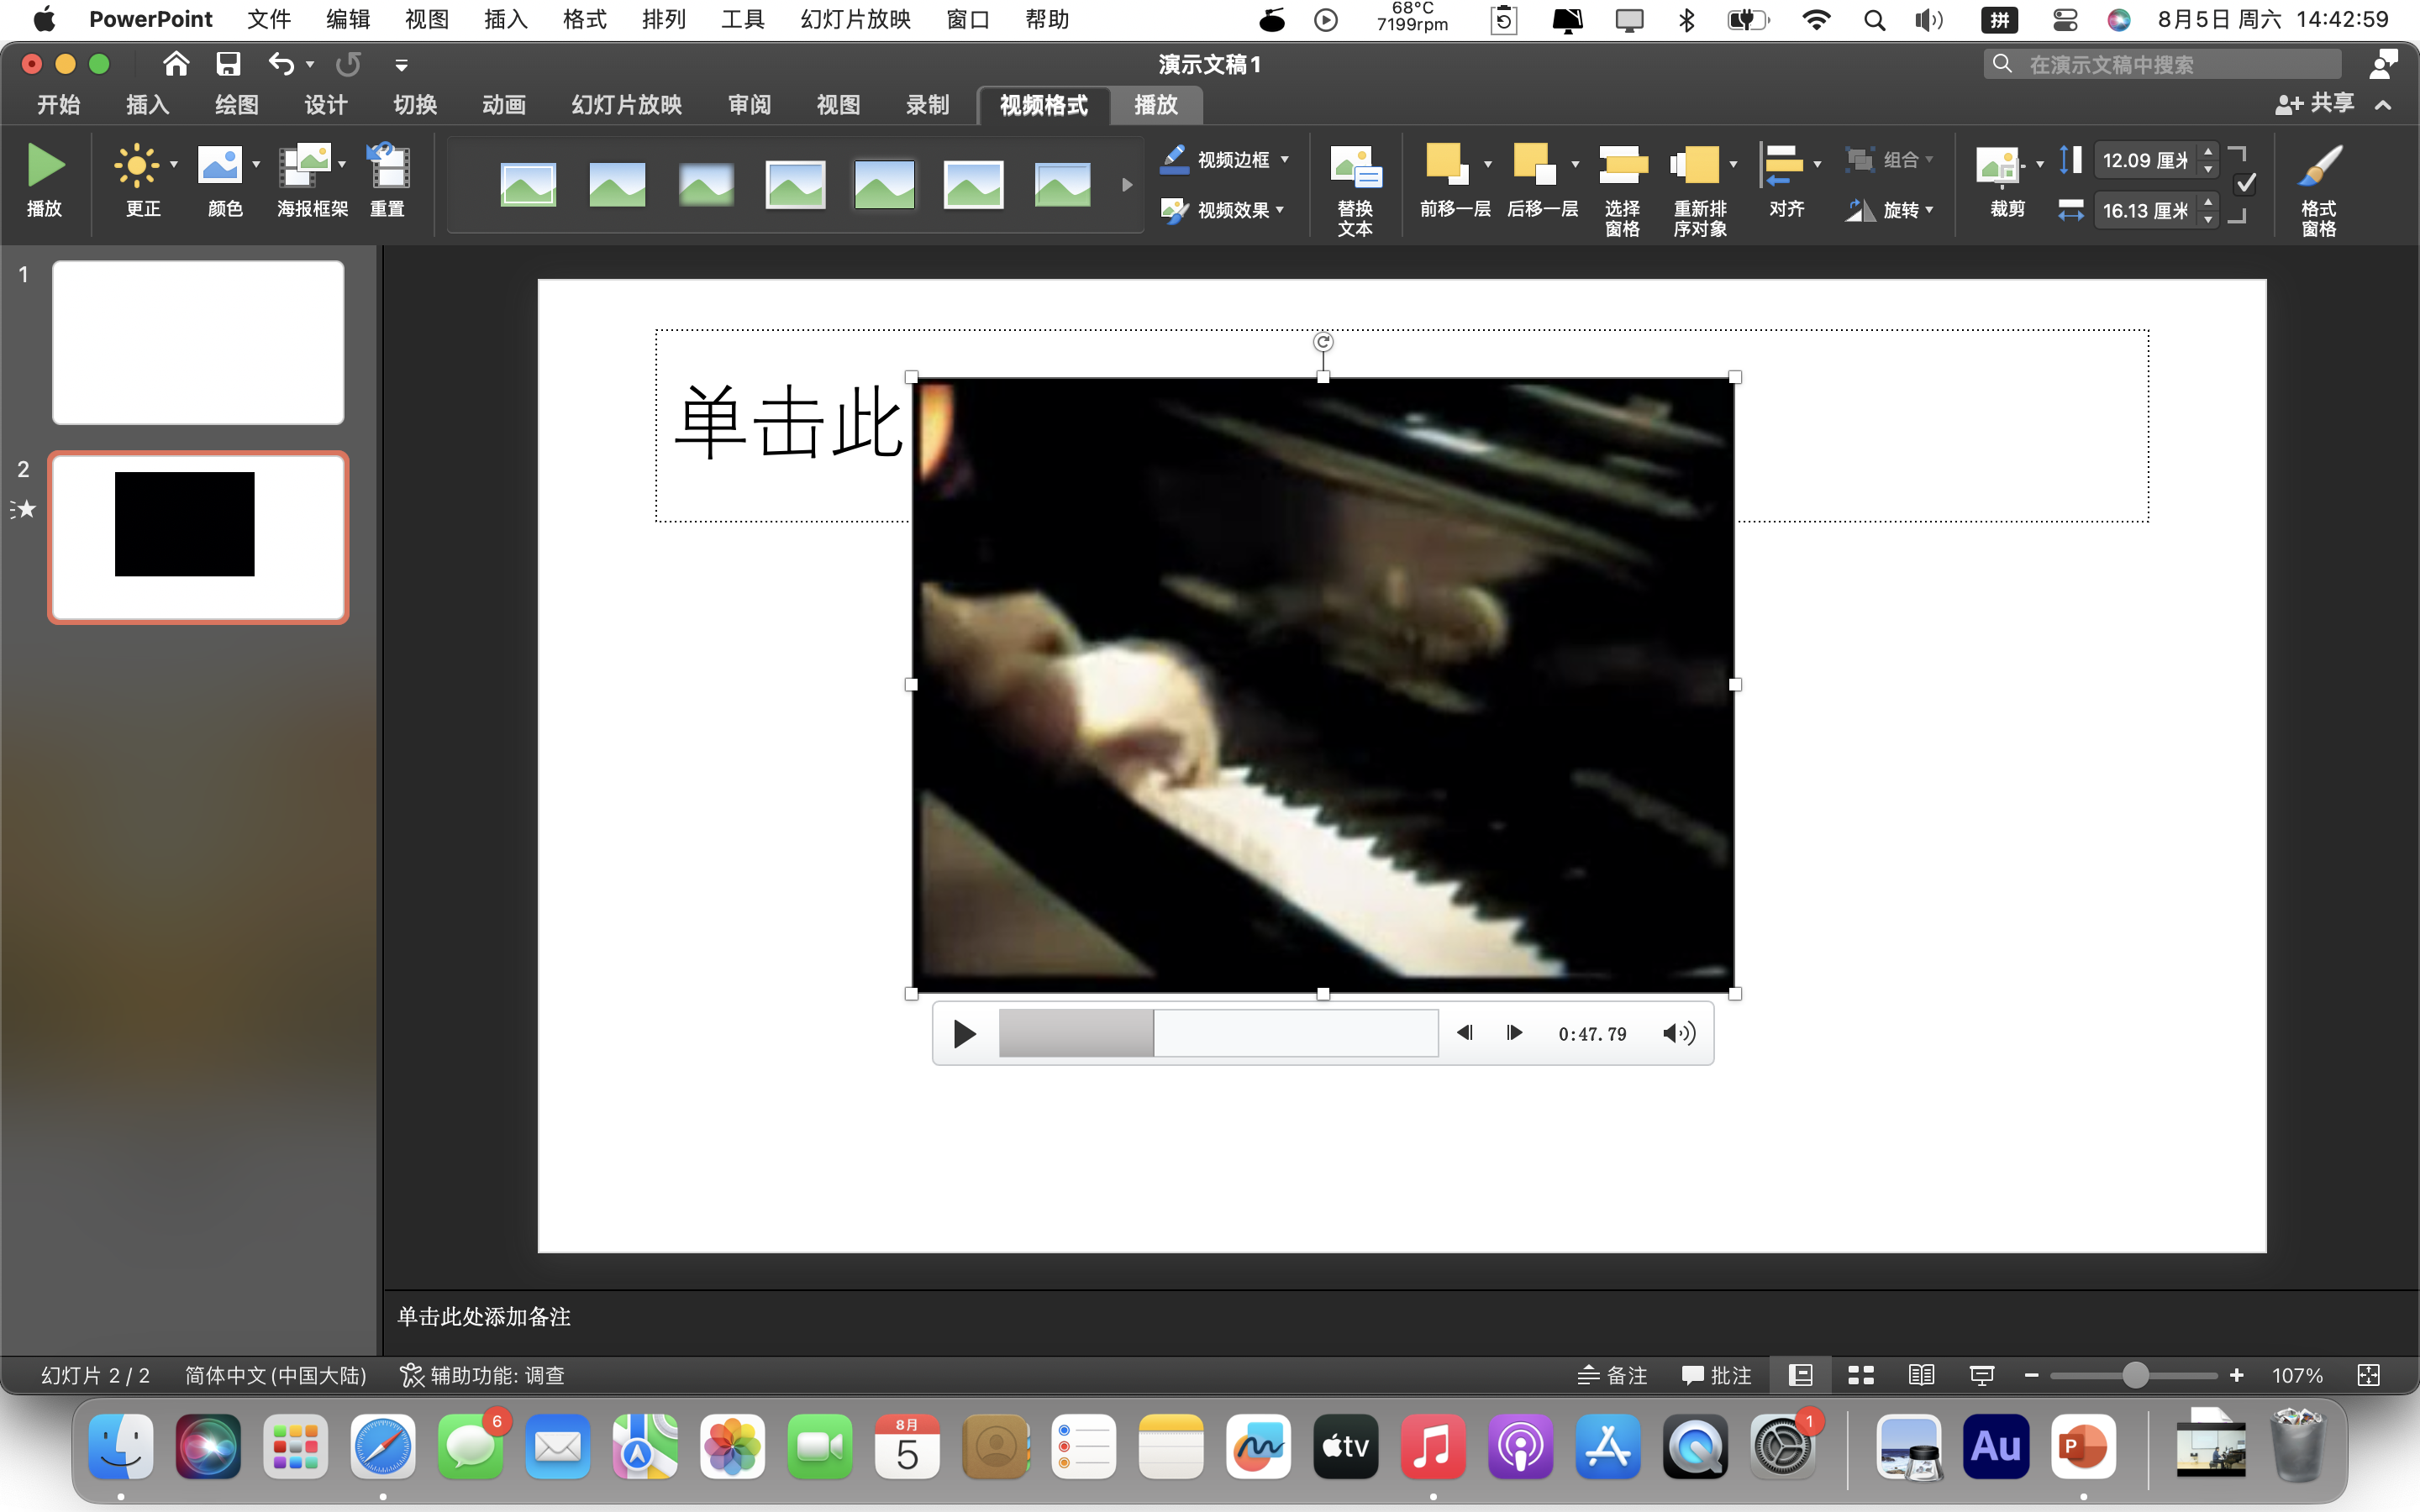Switch to the Playback (播放) ribbon tab
2420x1512 pixels.
click(x=1155, y=105)
